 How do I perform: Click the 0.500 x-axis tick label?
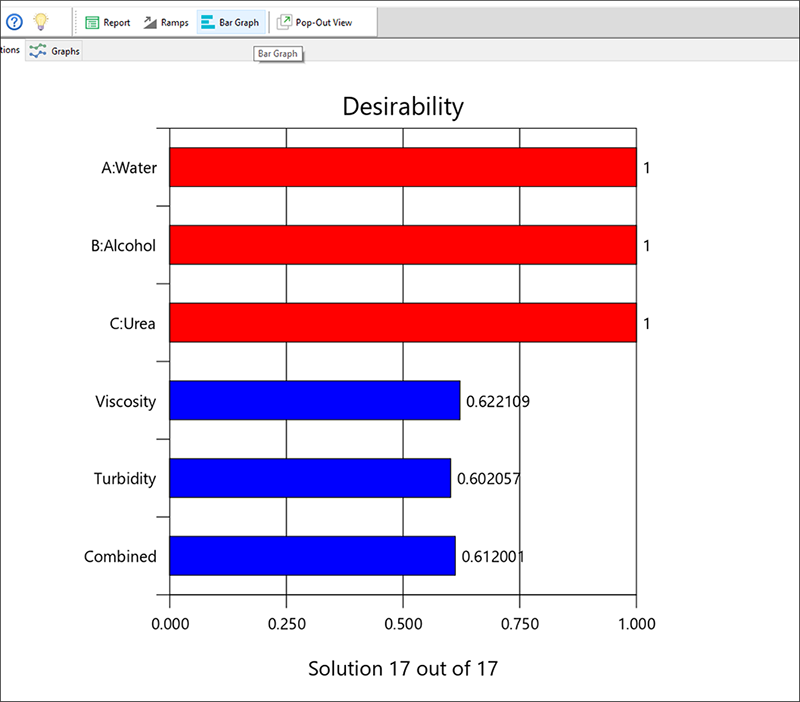click(403, 623)
